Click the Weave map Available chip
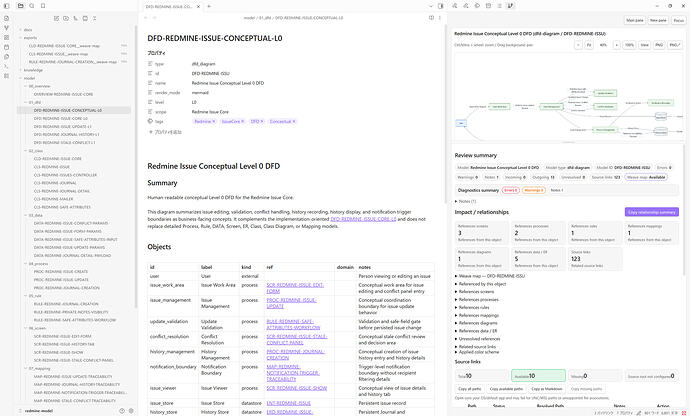Viewport: 690px width, 416px height. [646, 177]
